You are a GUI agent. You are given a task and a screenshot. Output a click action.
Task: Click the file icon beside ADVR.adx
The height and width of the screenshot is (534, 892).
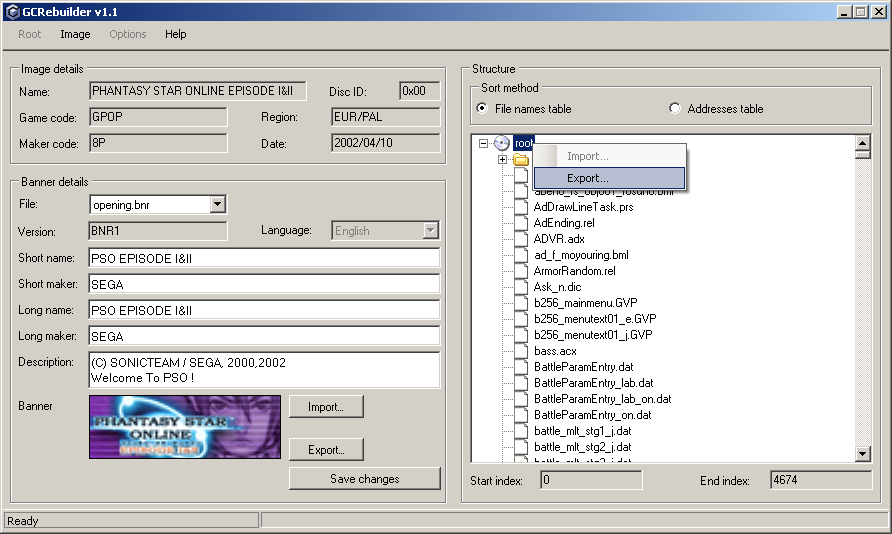pyautogui.click(x=521, y=239)
